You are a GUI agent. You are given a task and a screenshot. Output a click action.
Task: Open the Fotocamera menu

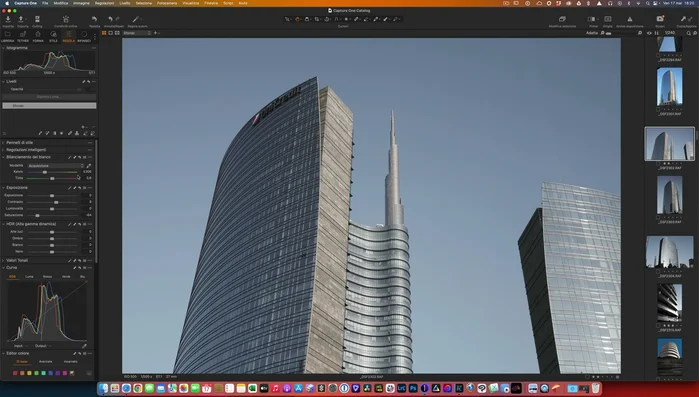click(x=167, y=3)
